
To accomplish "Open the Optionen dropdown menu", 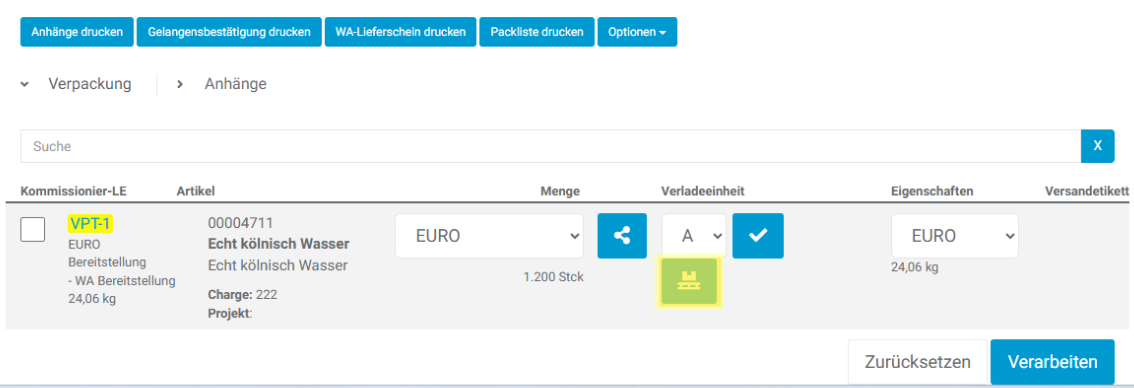I will [x=637, y=32].
